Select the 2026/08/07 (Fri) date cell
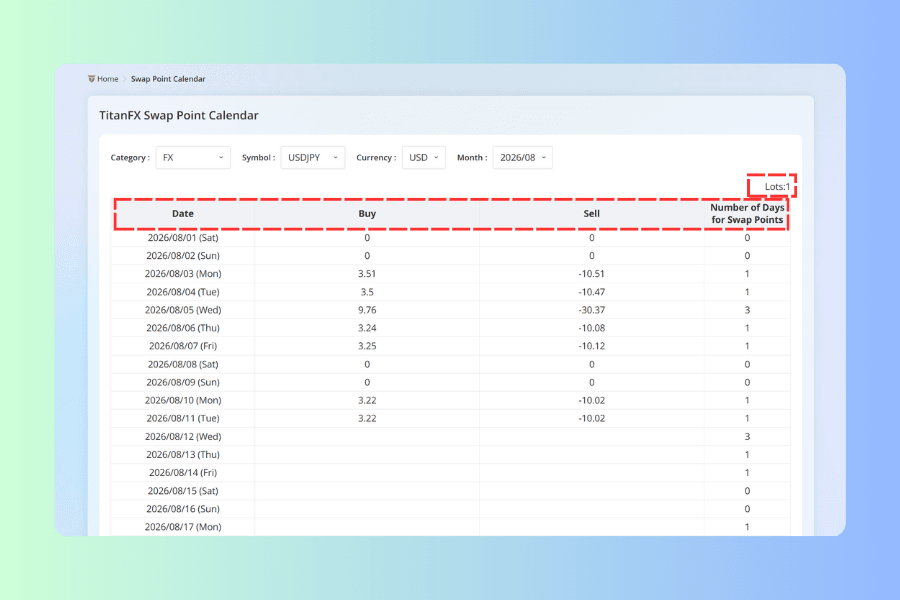Screen dimensions: 900x600 [x=183, y=346]
